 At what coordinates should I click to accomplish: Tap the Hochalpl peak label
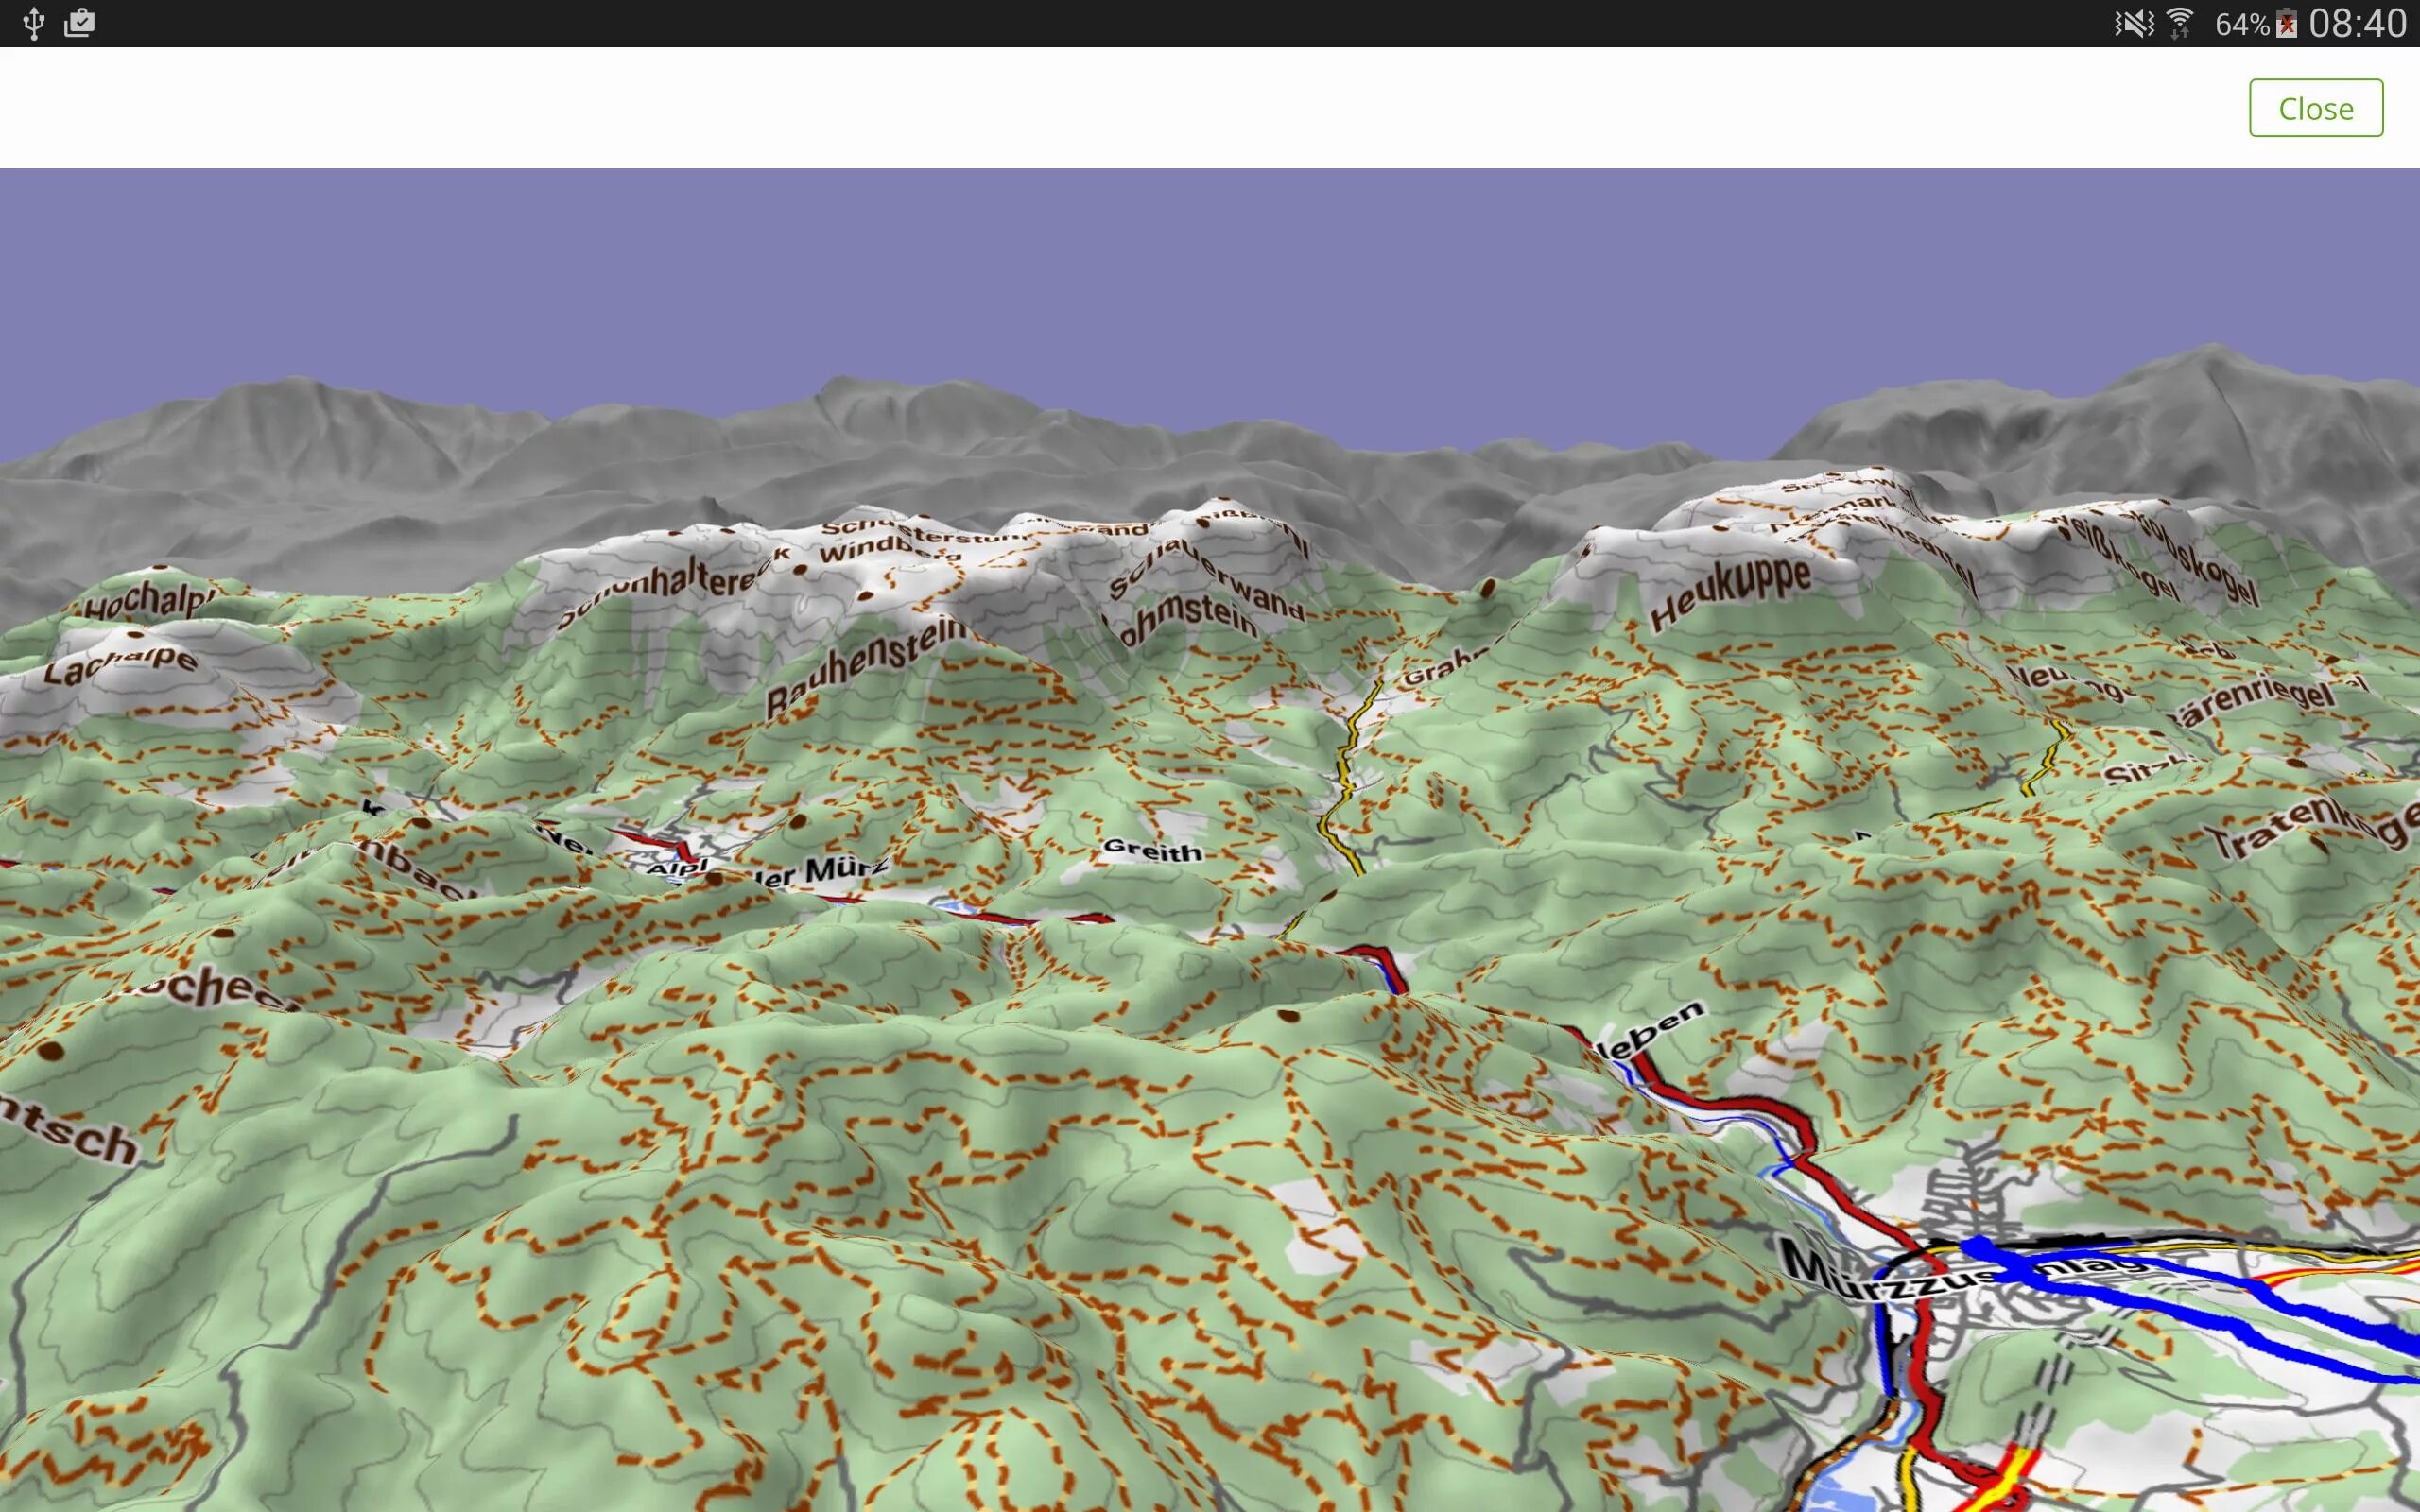tap(148, 602)
